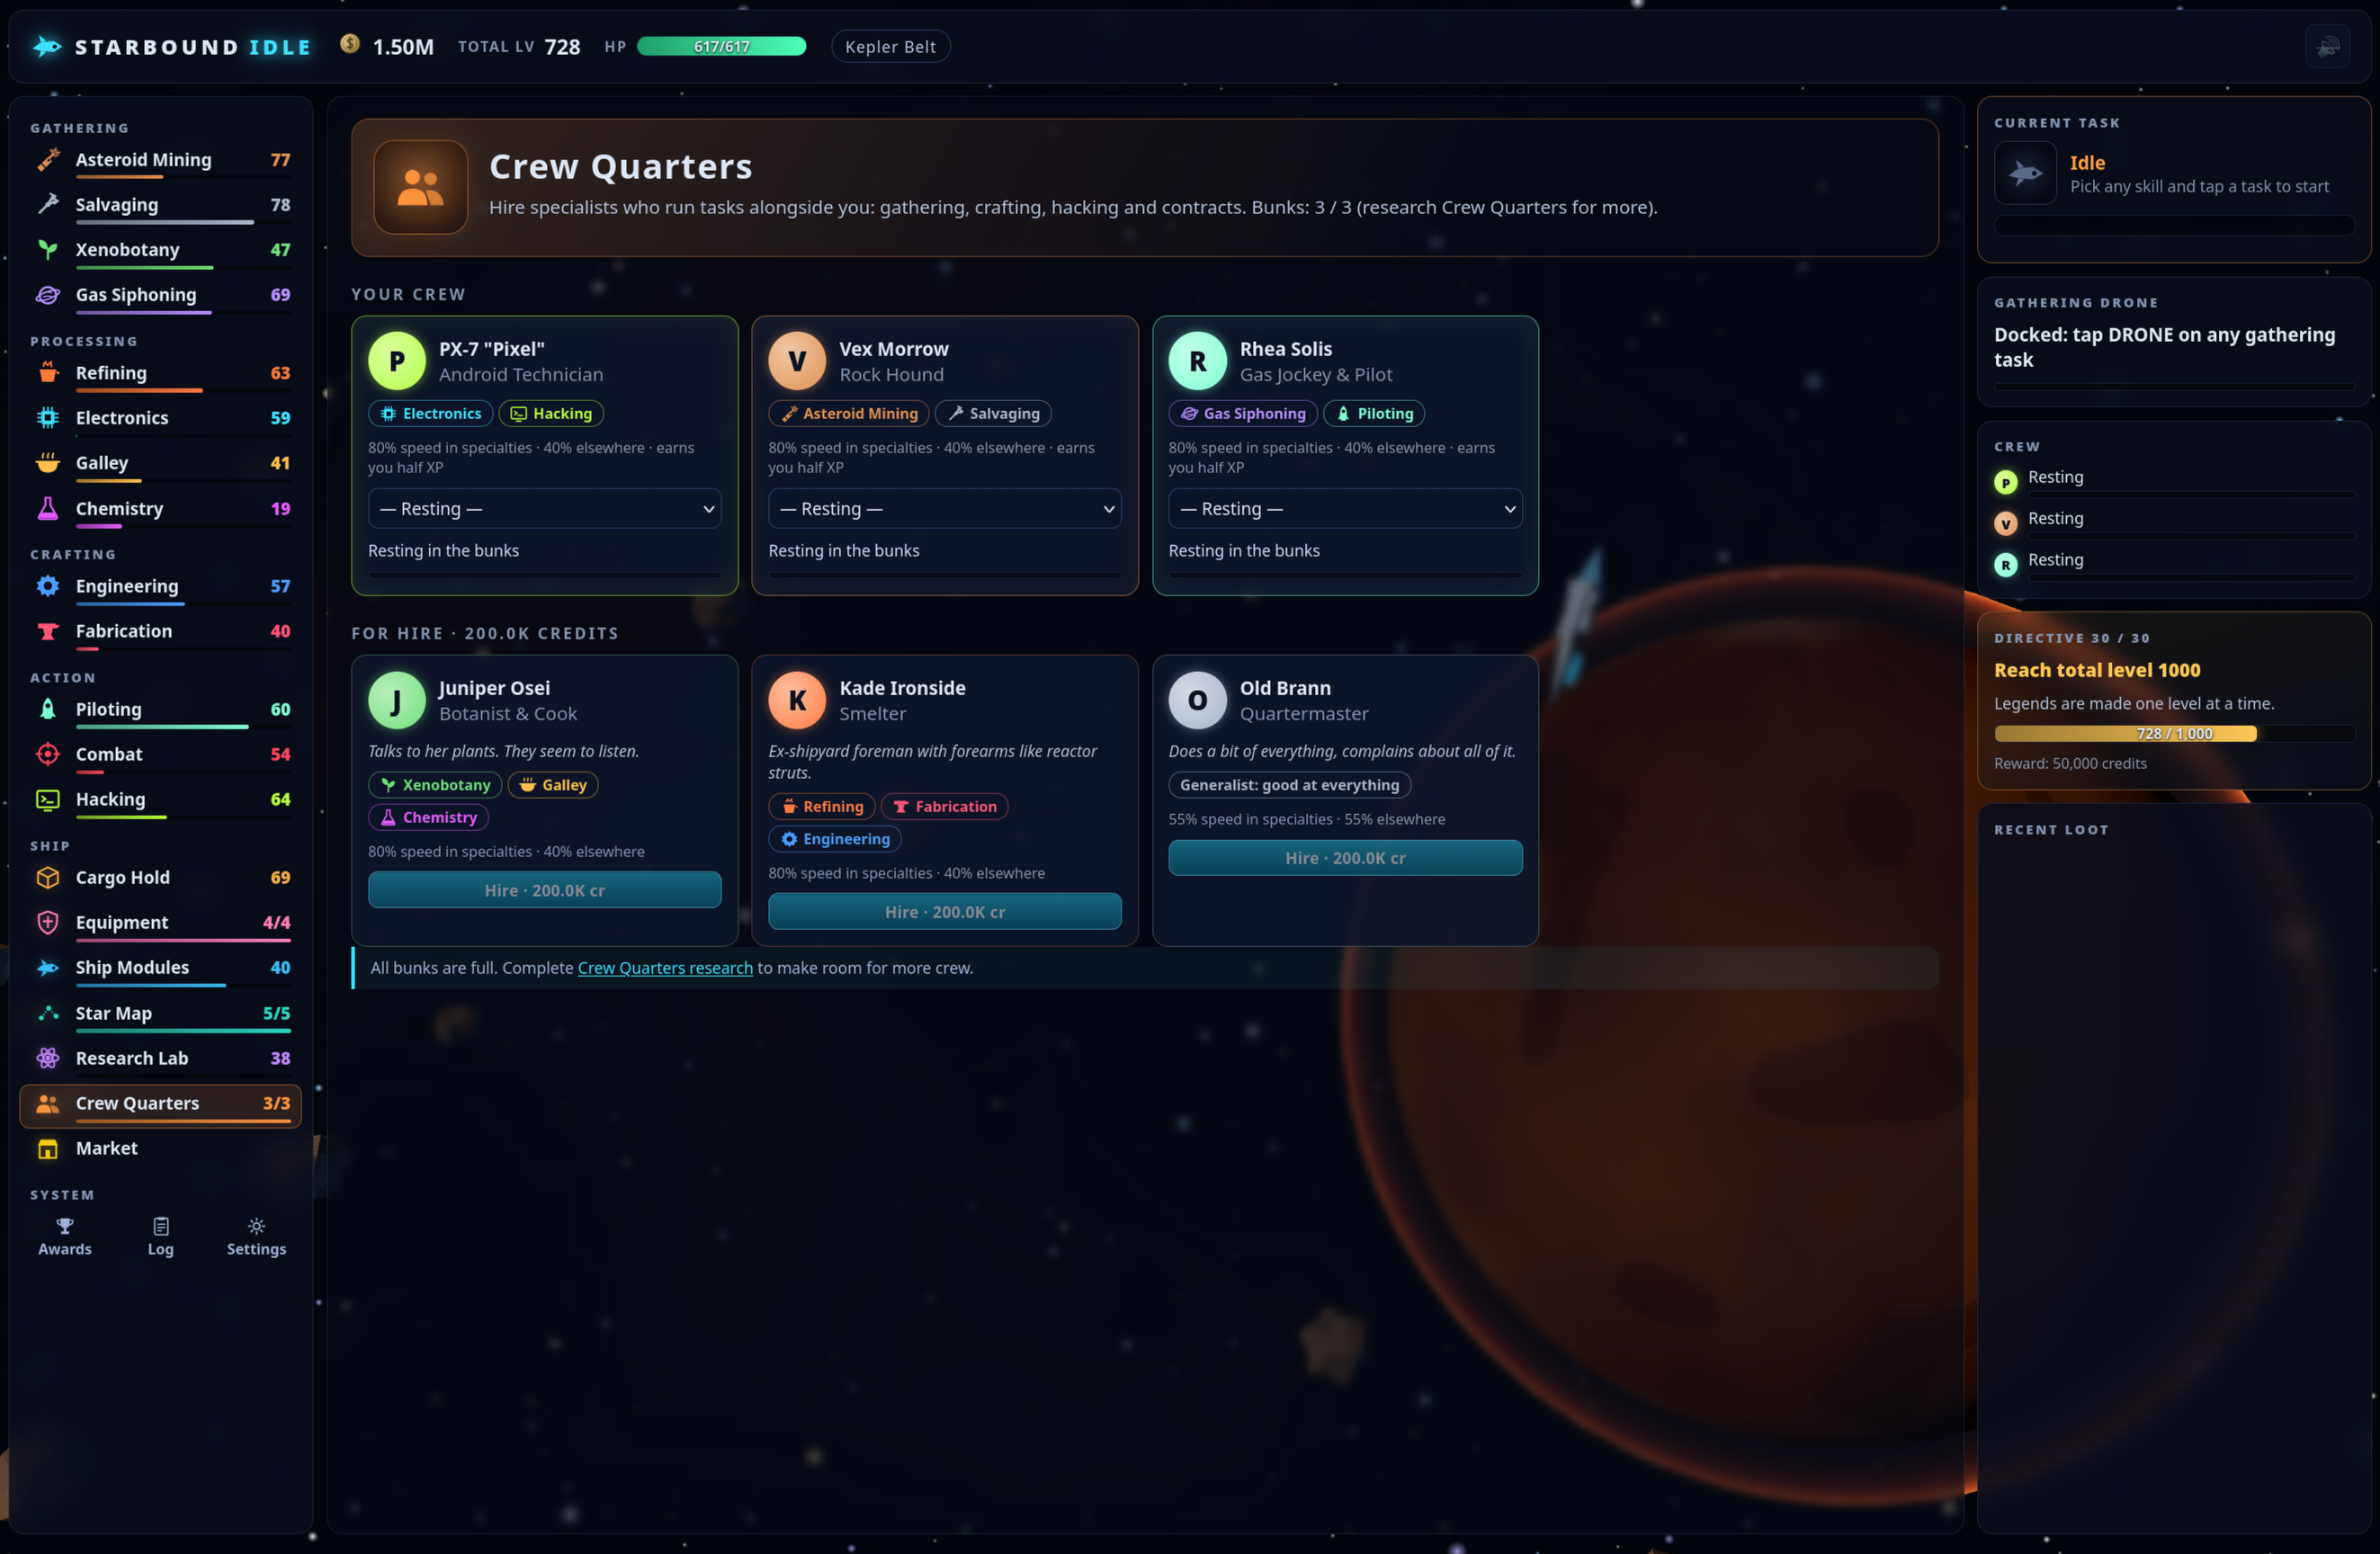Click the 'Generalist: good at everything' tag
Viewport: 2380px width, 1554px height.
coord(1290,785)
